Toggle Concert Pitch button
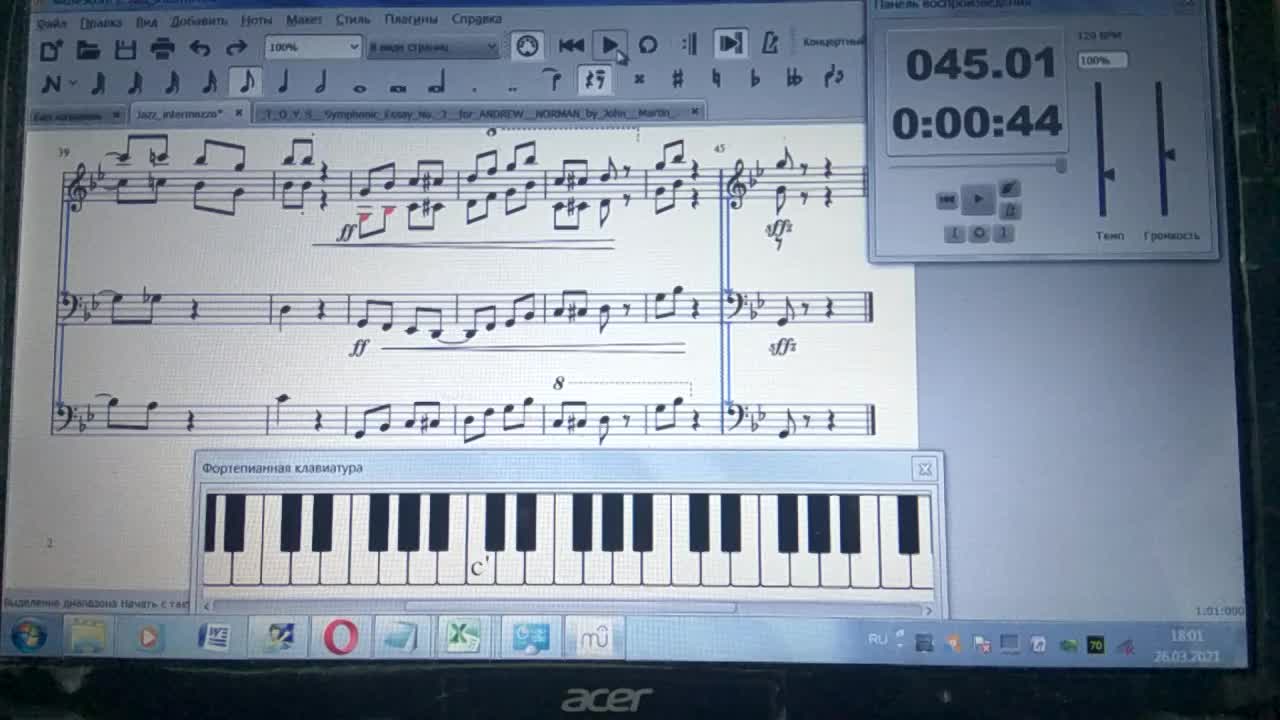Image resolution: width=1280 pixels, height=720 pixels. (832, 43)
